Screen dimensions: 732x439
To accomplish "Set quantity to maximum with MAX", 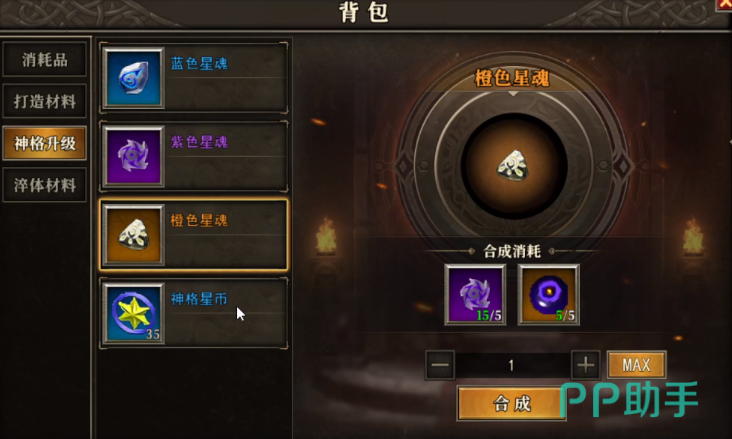I will 637,365.
